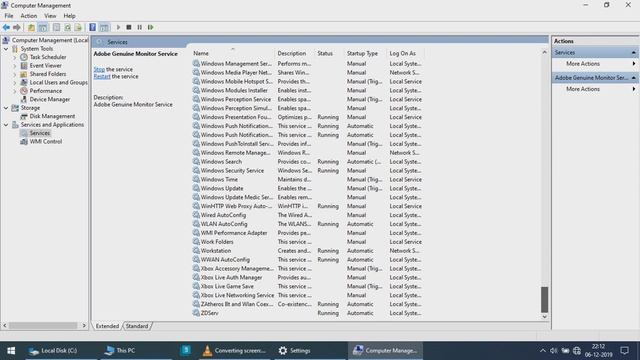Open the File menu
The height and width of the screenshot is (360, 640).
point(9,16)
